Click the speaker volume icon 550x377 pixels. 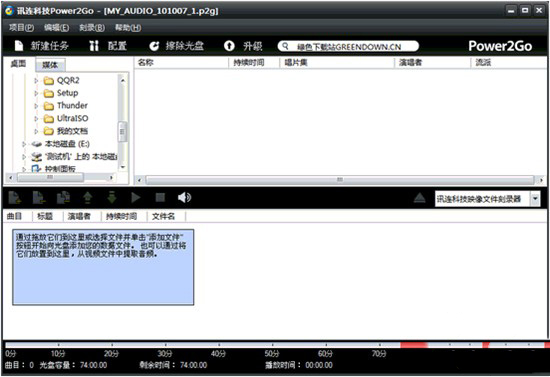pyautogui.click(x=184, y=197)
